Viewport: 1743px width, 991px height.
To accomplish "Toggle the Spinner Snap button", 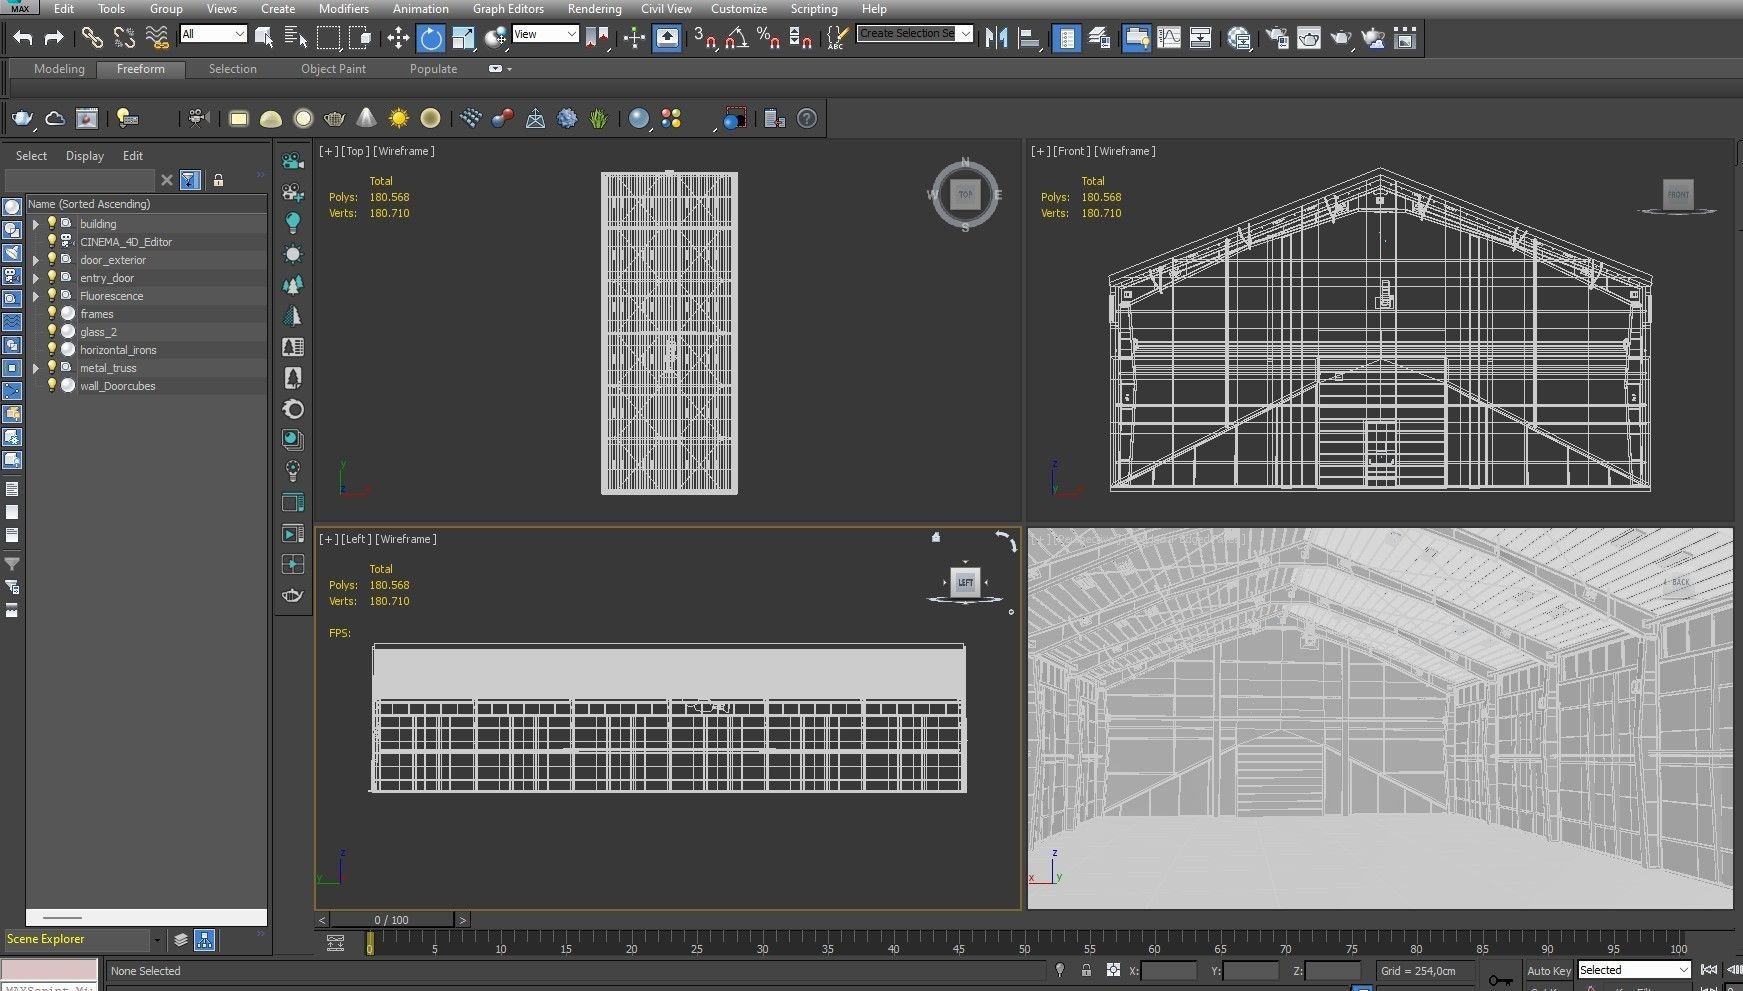I will coord(800,38).
